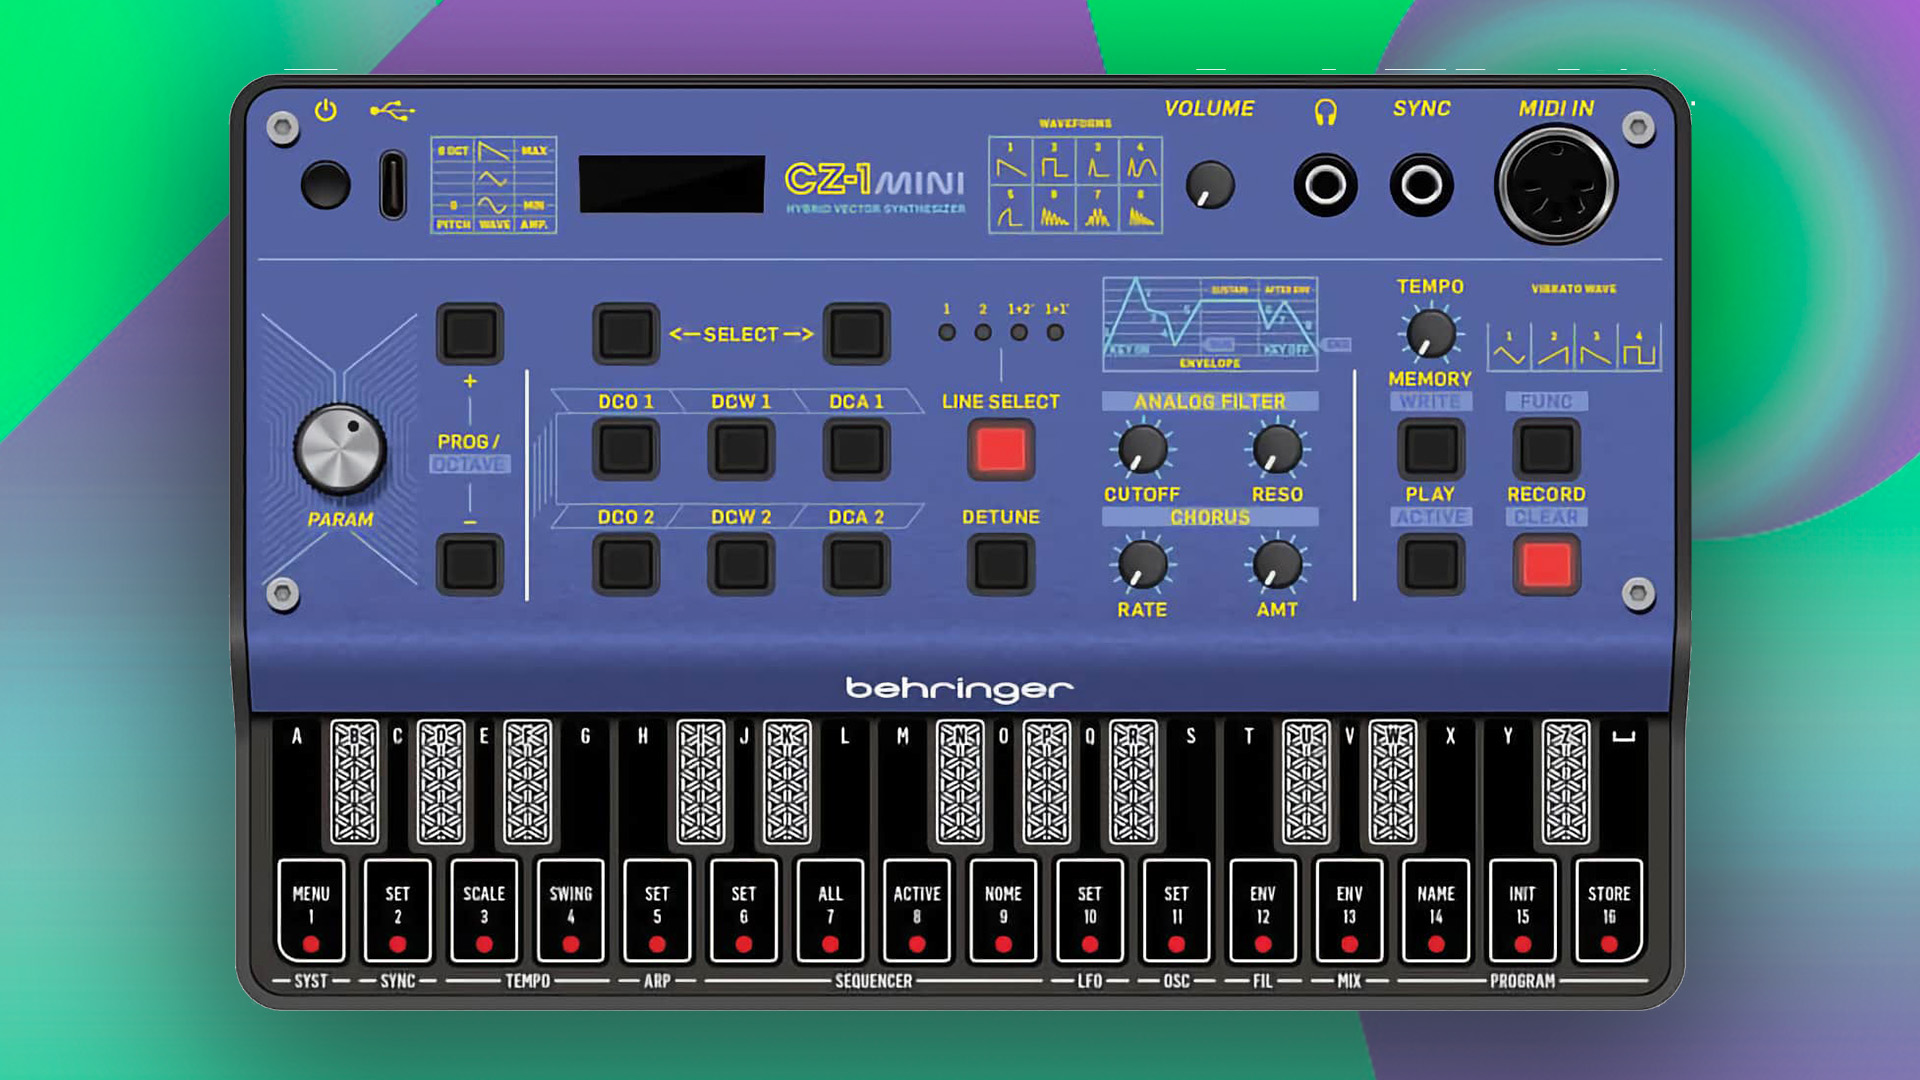Screen dimensions: 1920x1080
Task: Click waveform 8 resonance icon
Action: pos(1141,209)
